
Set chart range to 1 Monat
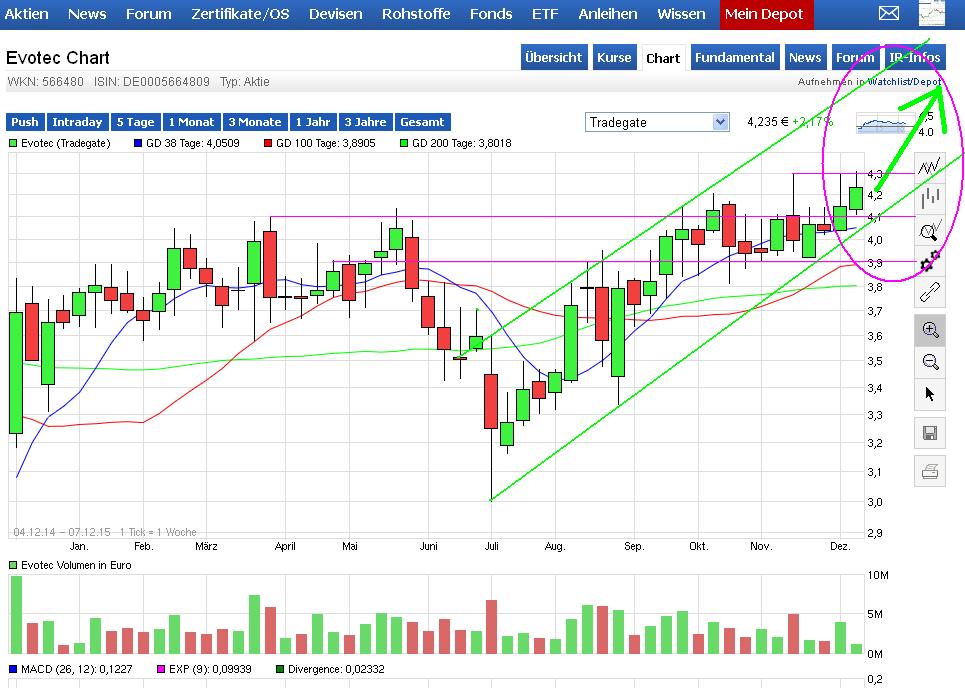click(x=191, y=122)
